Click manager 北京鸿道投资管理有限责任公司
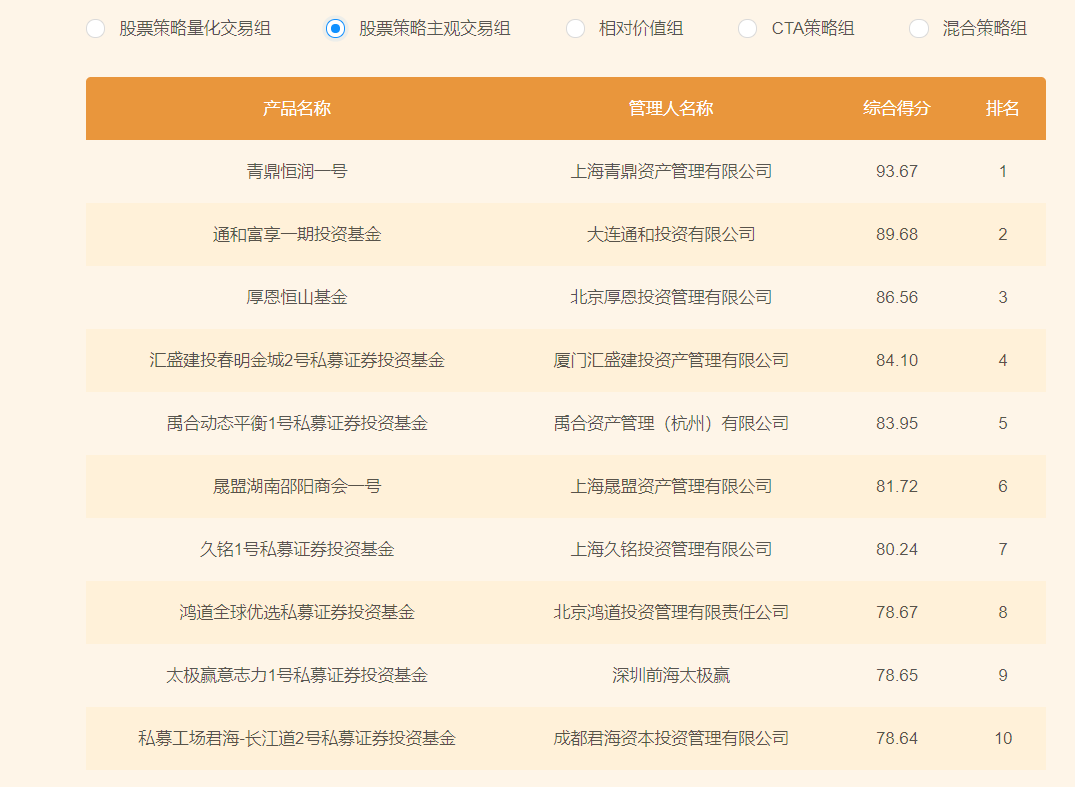1075x787 pixels. pyautogui.click(x=671, y=613)
